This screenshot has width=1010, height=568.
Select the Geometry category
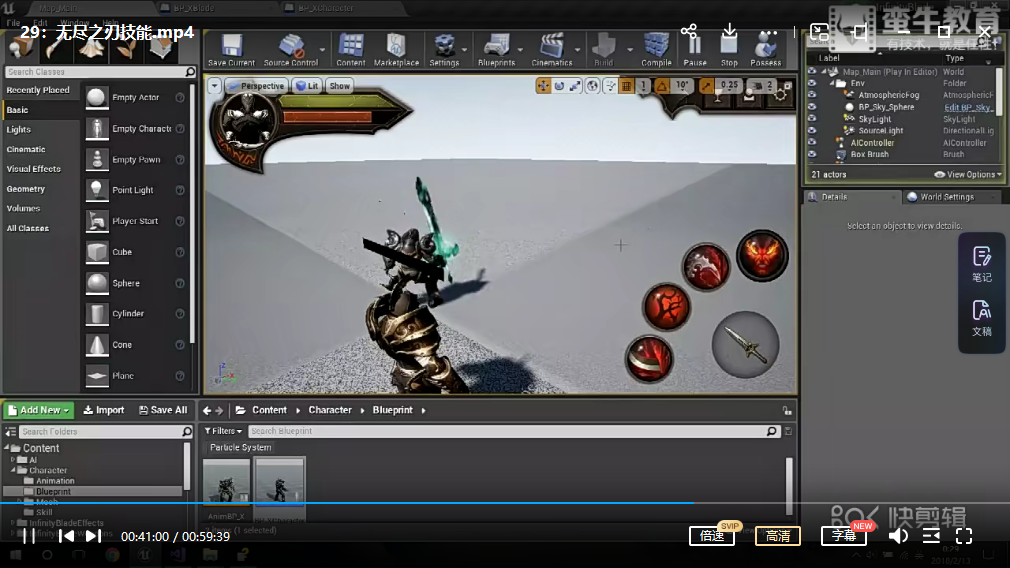click(26, 189)
